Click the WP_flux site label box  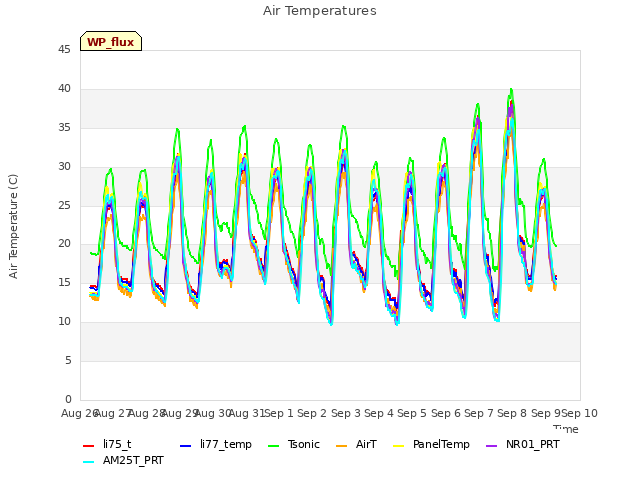[x=111, y=41]
